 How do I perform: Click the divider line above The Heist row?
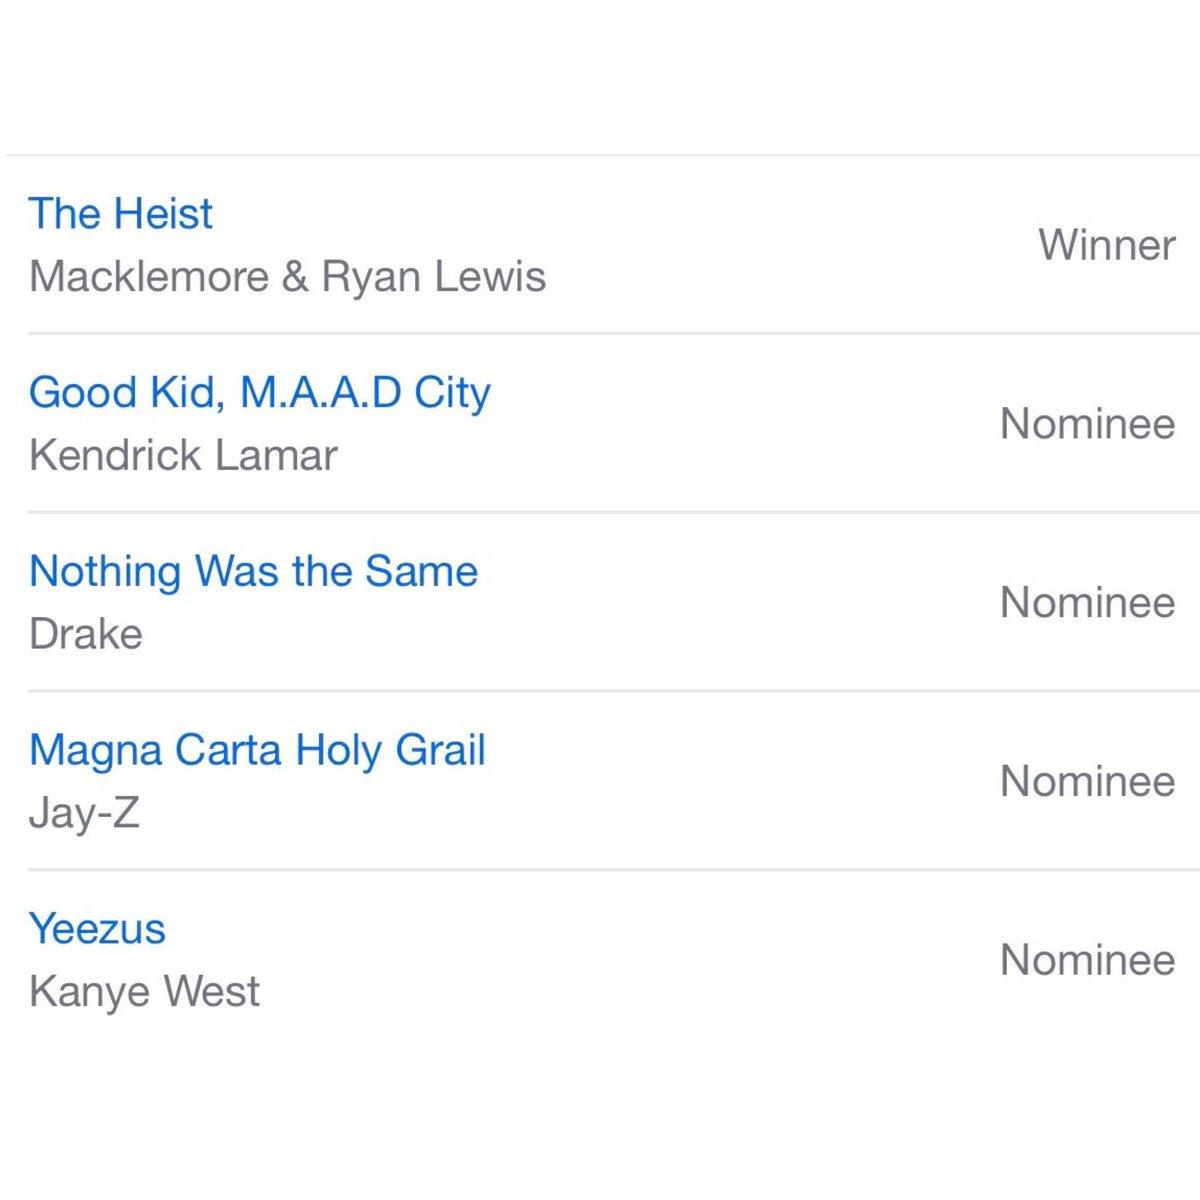600,156
